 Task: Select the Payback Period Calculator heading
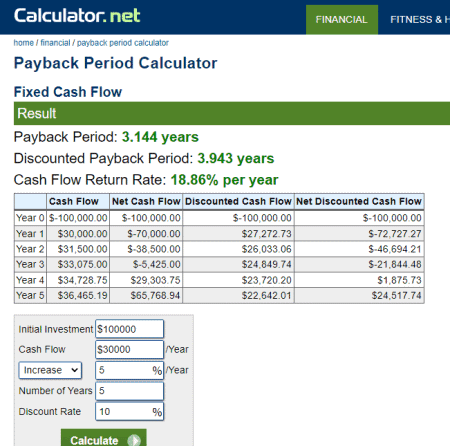(x=115, y=63)
